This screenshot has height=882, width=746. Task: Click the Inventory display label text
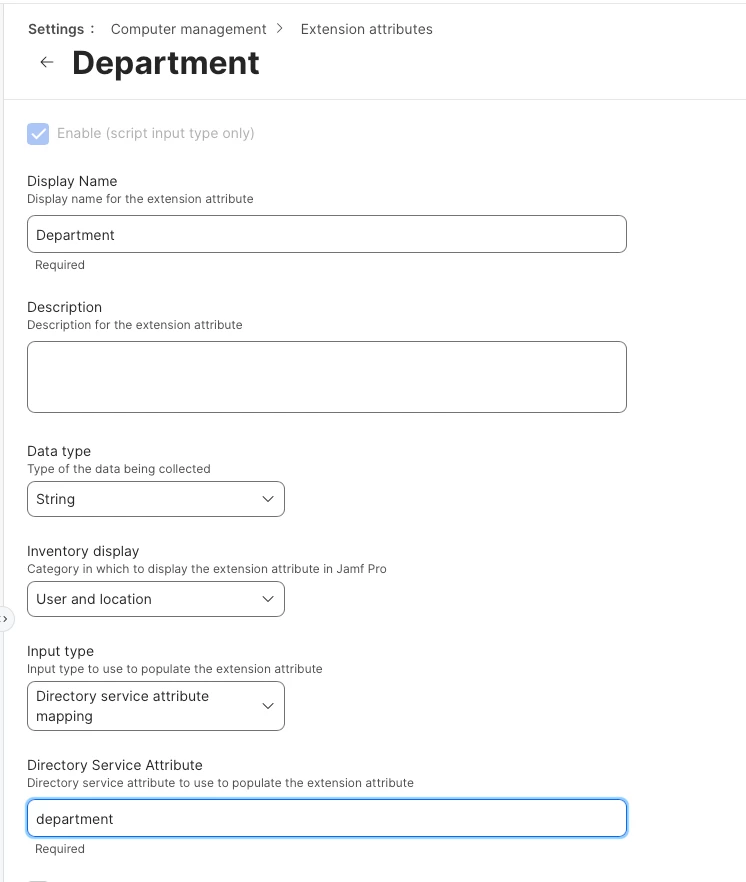pyautogui.click(x=83, y=551)
